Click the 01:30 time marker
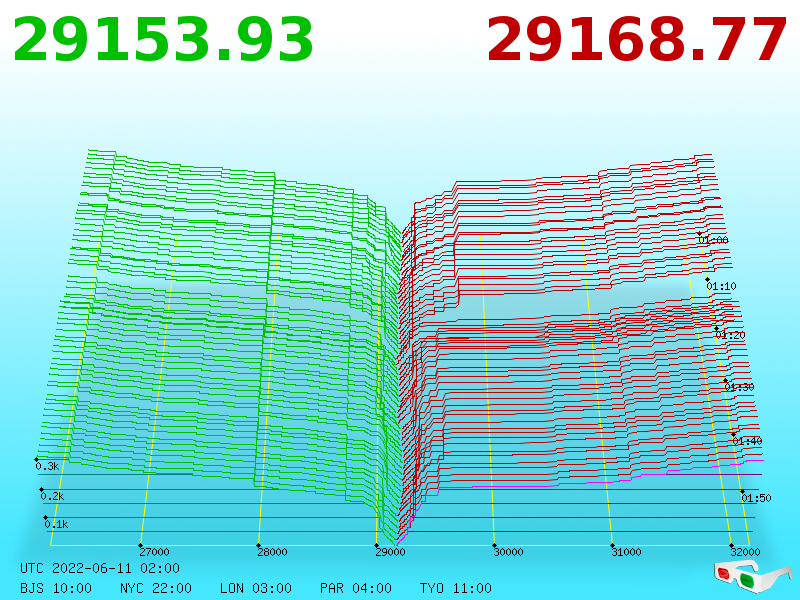 coord(739,387)
